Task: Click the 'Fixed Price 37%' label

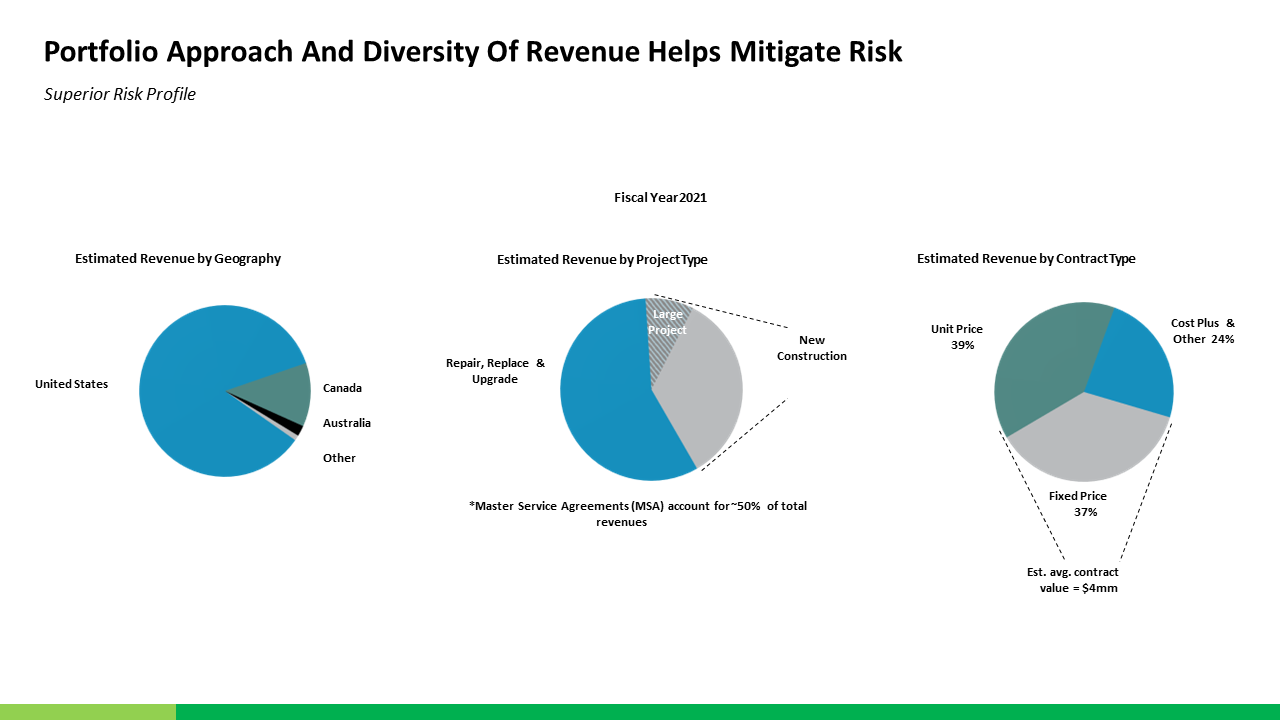Action: [1078, 504]
